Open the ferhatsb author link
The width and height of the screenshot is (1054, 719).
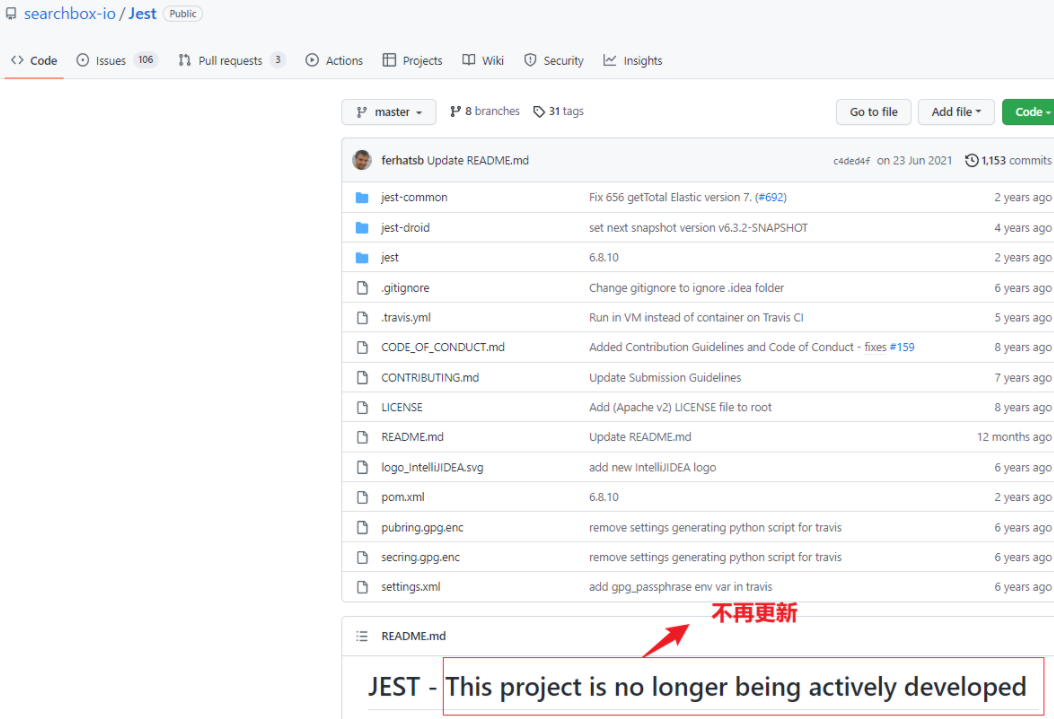click(x=402, y=160)
